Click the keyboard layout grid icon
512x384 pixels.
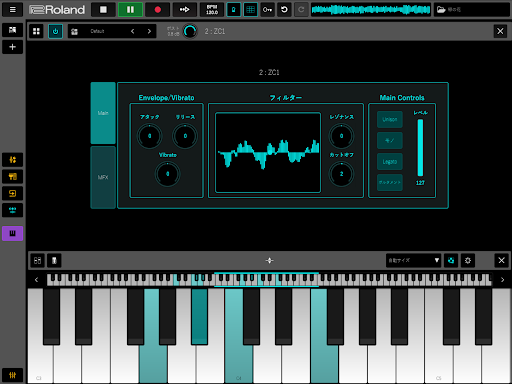pyautogui.click(x=37, y=260)
